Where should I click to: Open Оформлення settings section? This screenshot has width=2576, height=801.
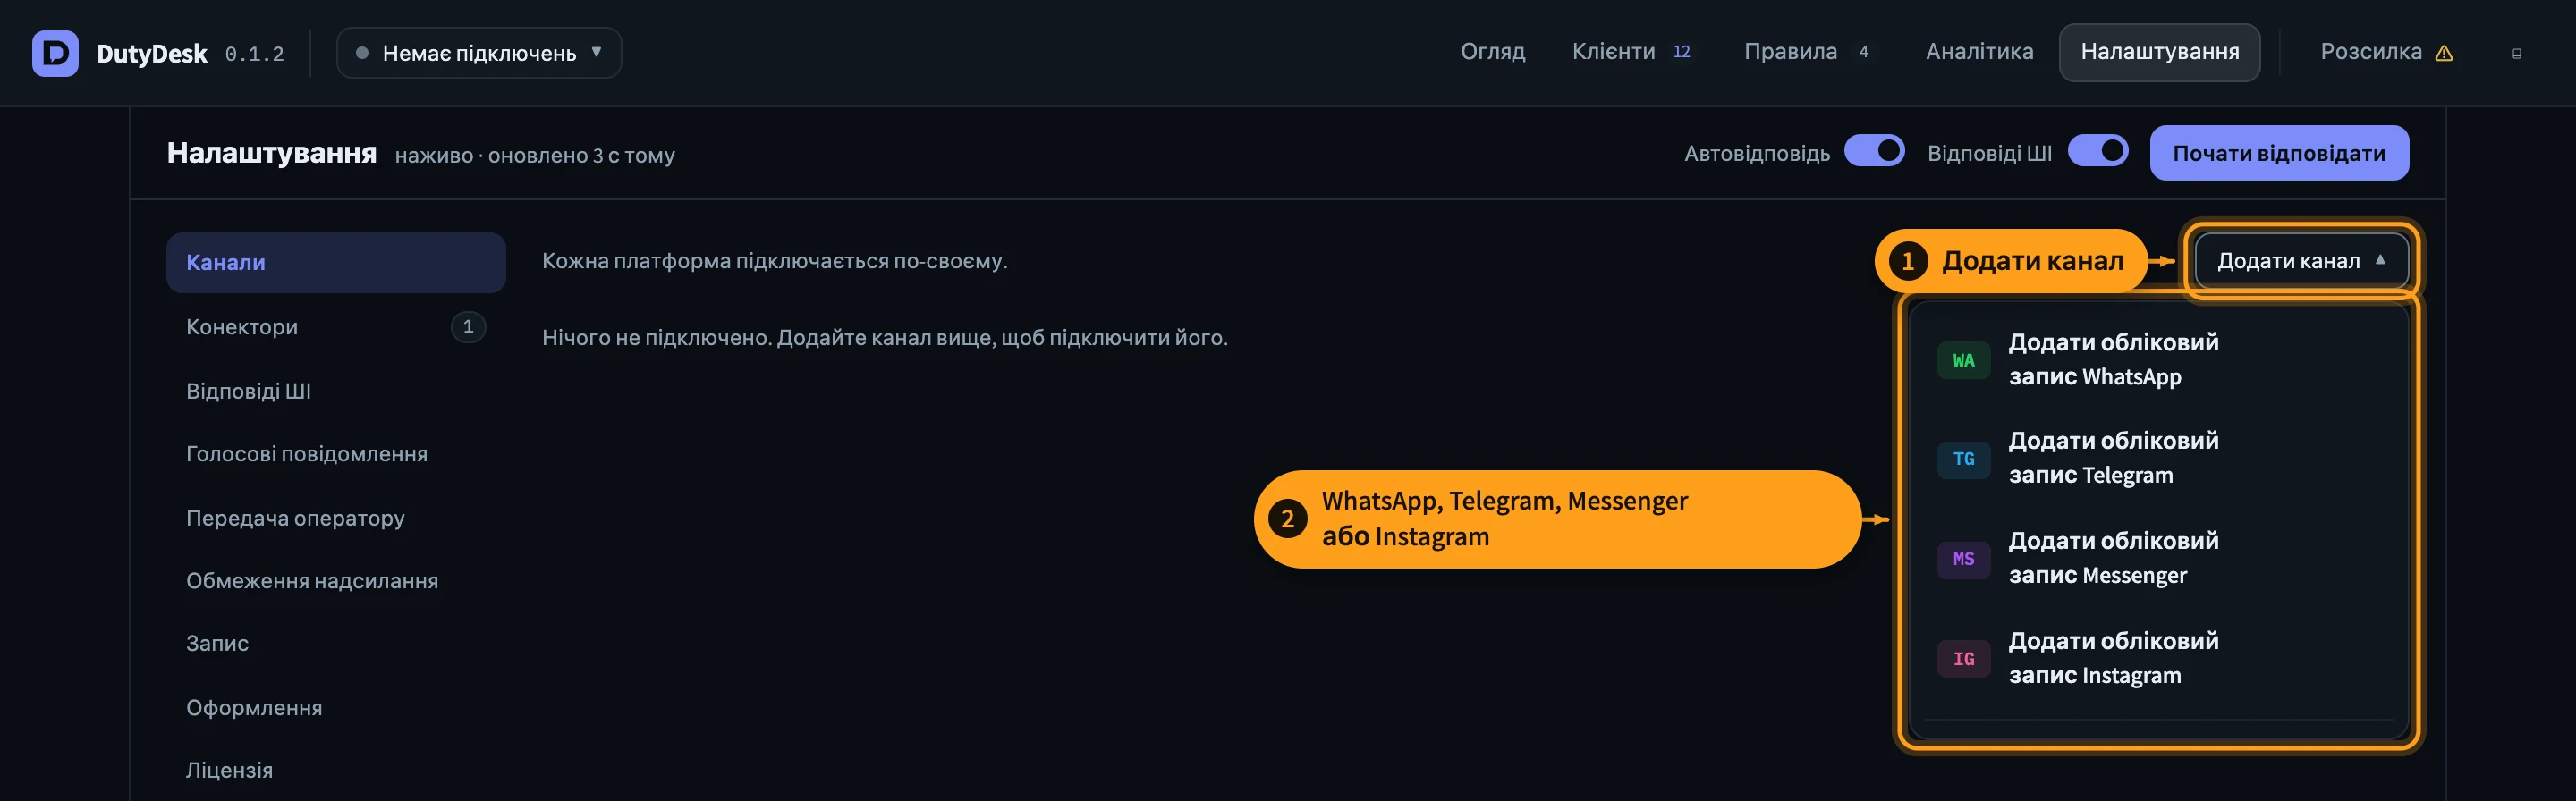pos(336,708)
